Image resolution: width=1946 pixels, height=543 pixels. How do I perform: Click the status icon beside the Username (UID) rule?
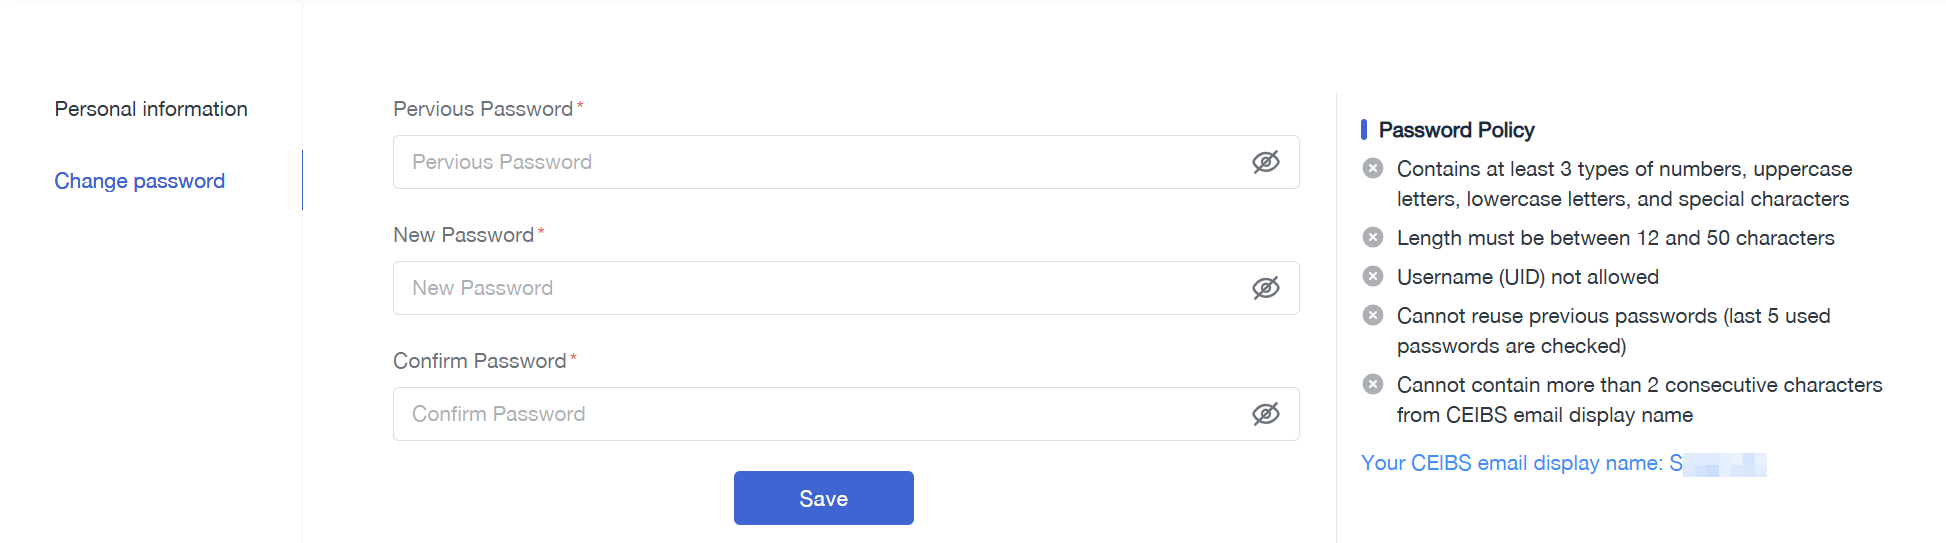tap(1373, 276)
